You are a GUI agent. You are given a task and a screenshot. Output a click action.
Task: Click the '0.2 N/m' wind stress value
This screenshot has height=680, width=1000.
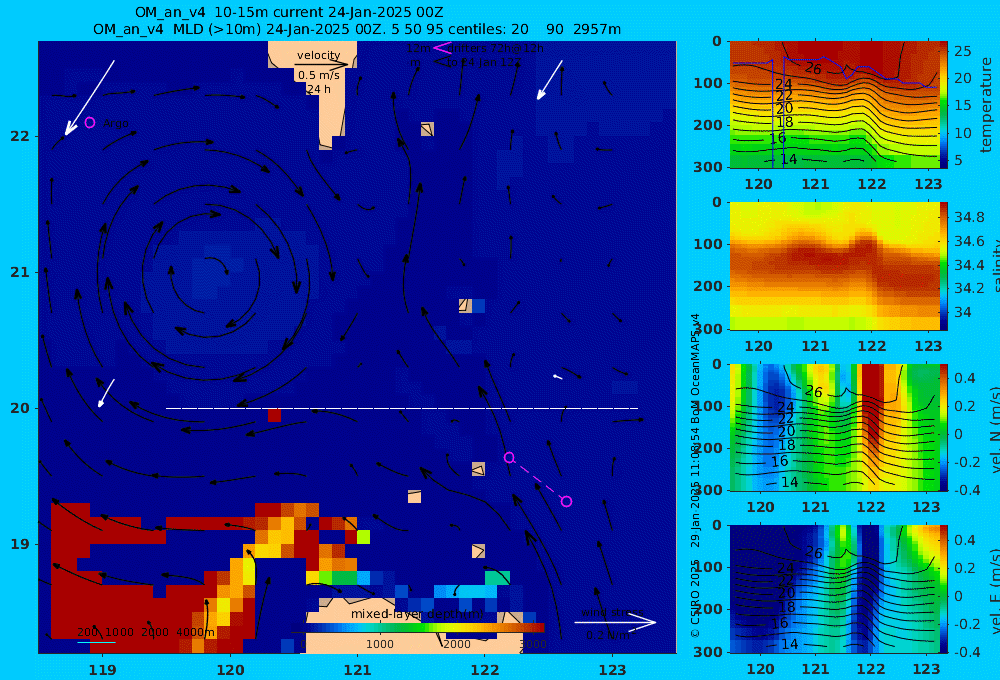coord(607,635)
